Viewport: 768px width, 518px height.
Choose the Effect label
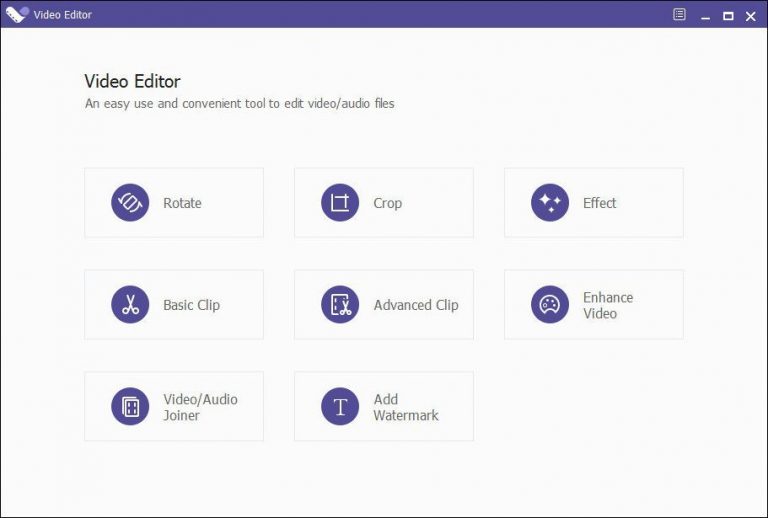(600, 203)
